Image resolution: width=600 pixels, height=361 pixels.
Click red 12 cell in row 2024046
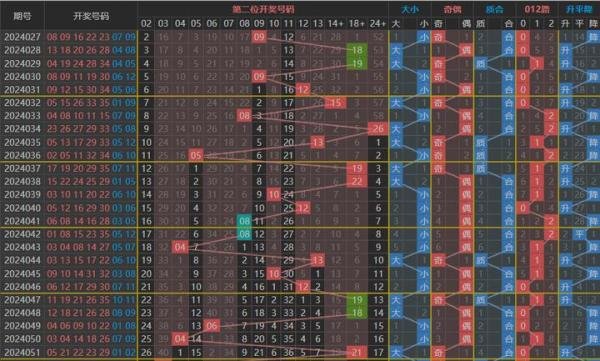tap(303, 287)
